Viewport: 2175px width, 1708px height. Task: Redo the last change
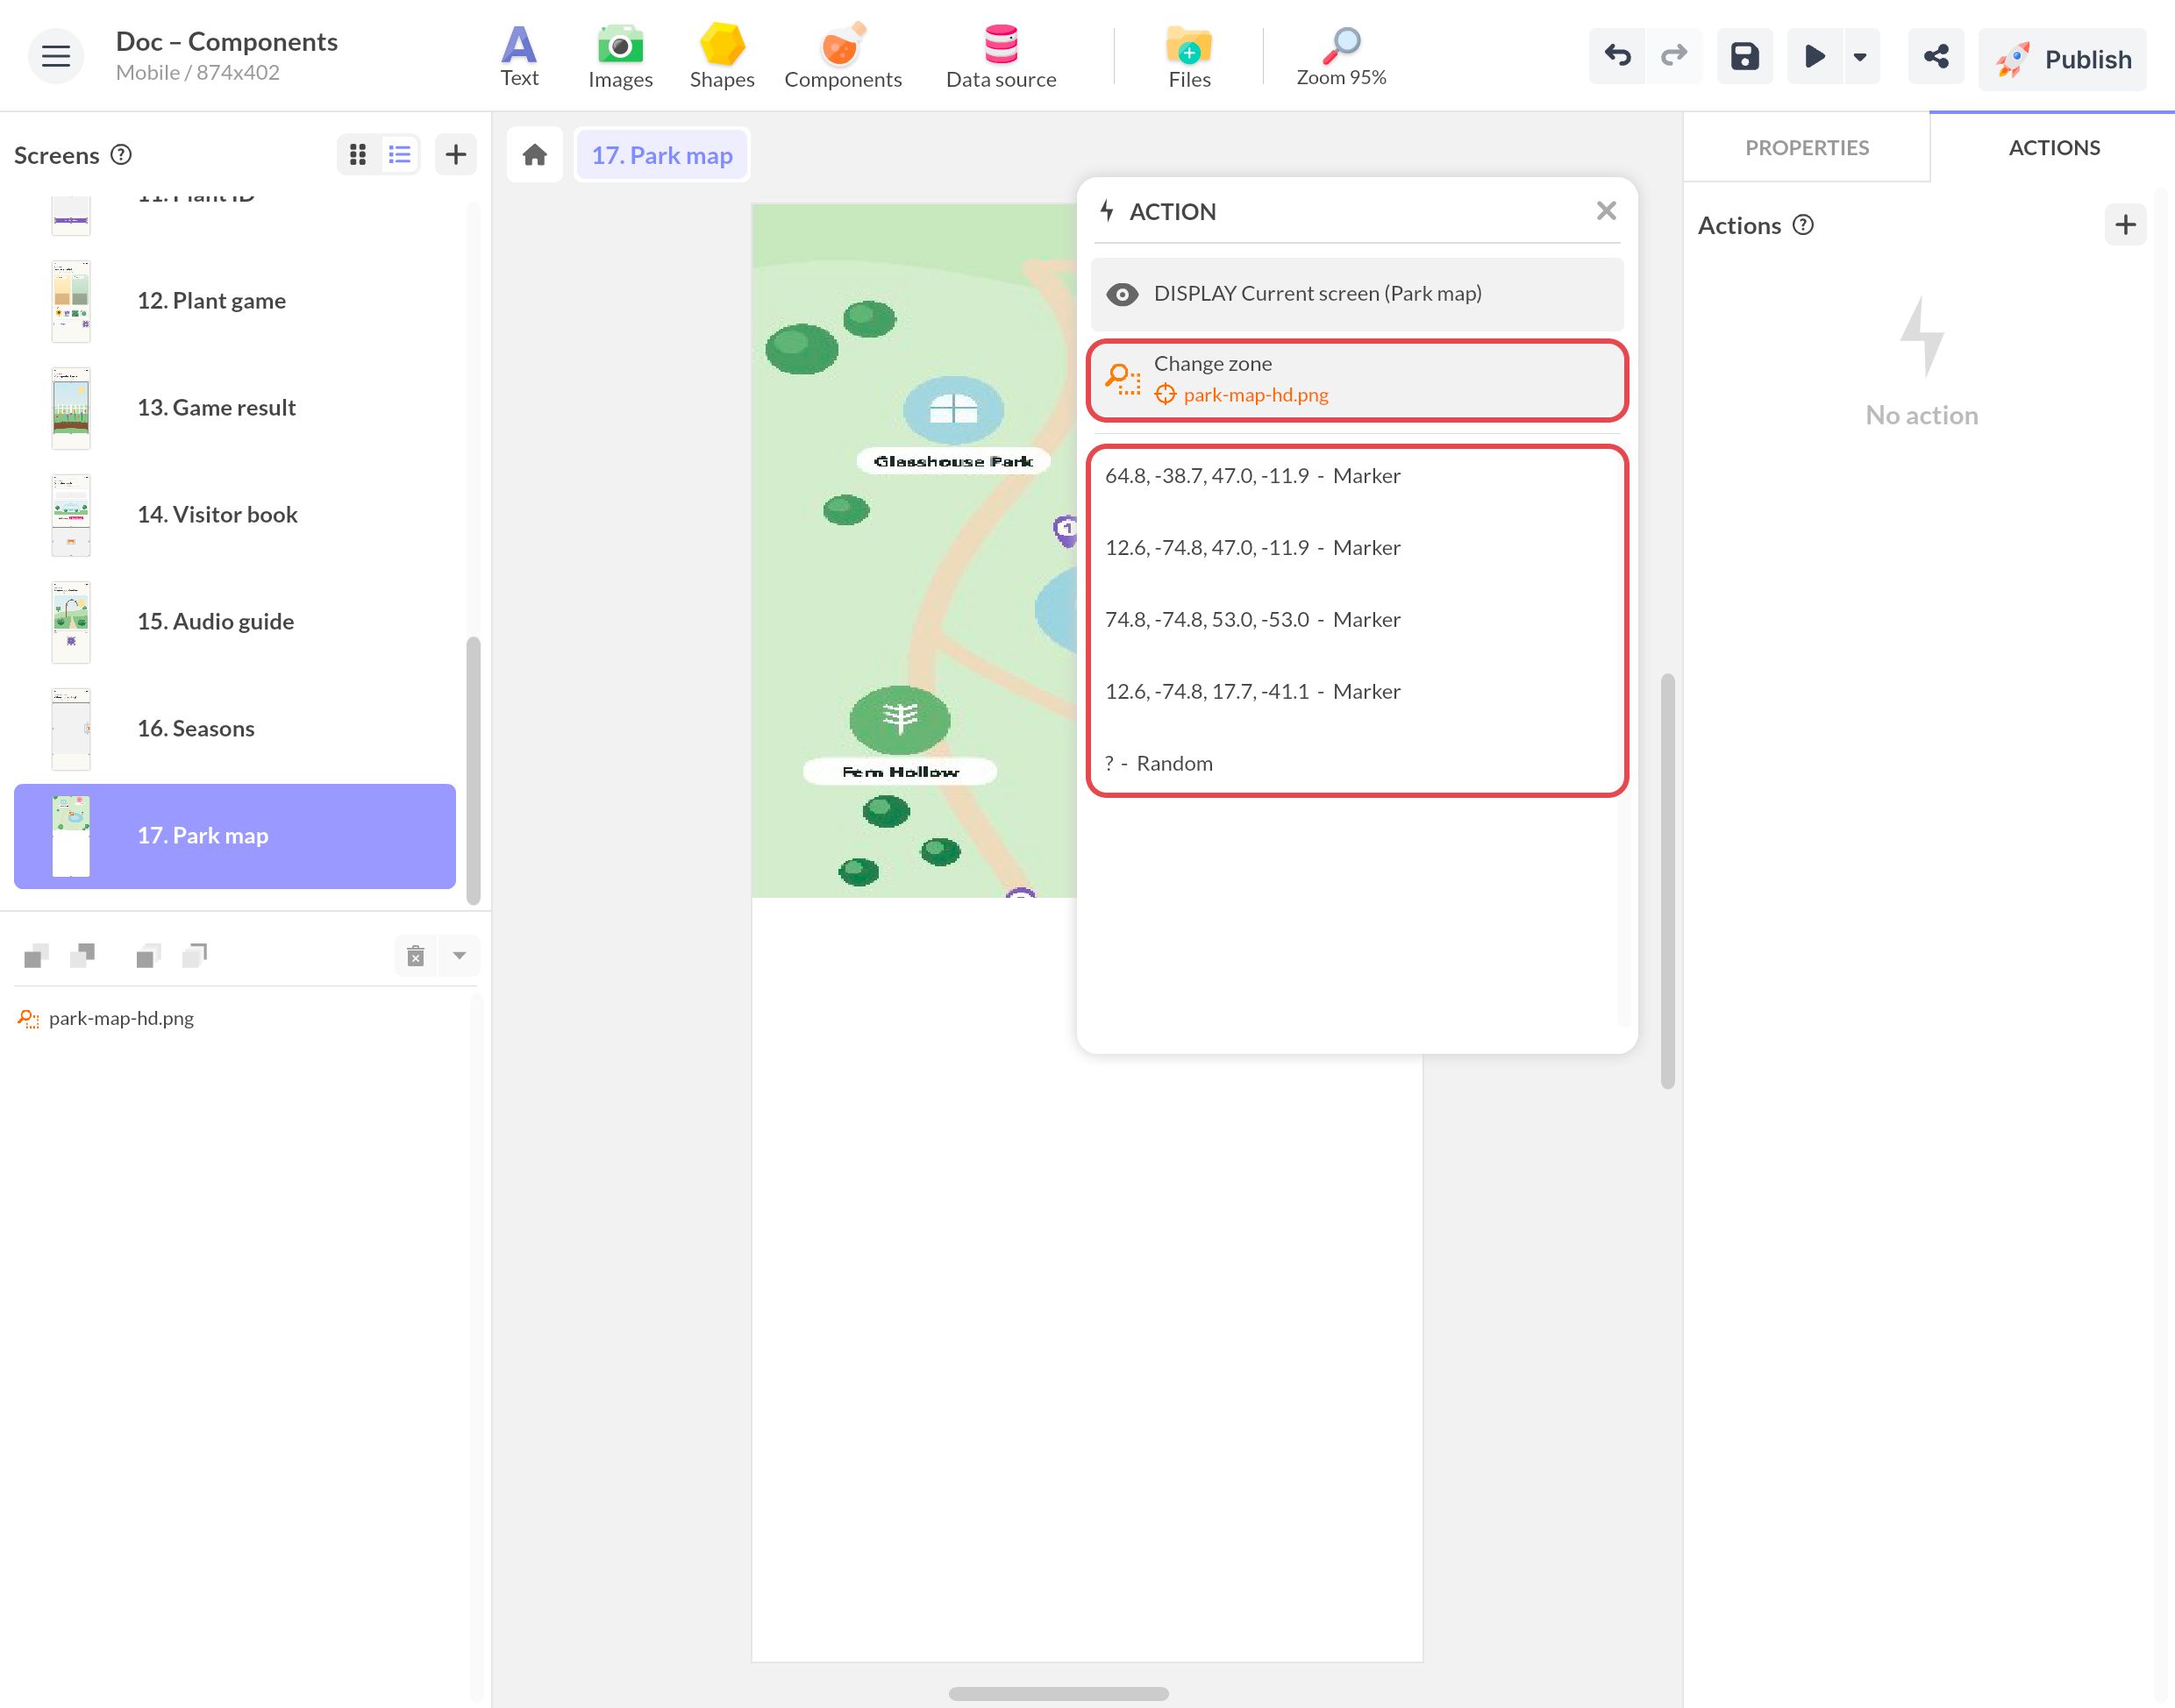(1674, 57)
